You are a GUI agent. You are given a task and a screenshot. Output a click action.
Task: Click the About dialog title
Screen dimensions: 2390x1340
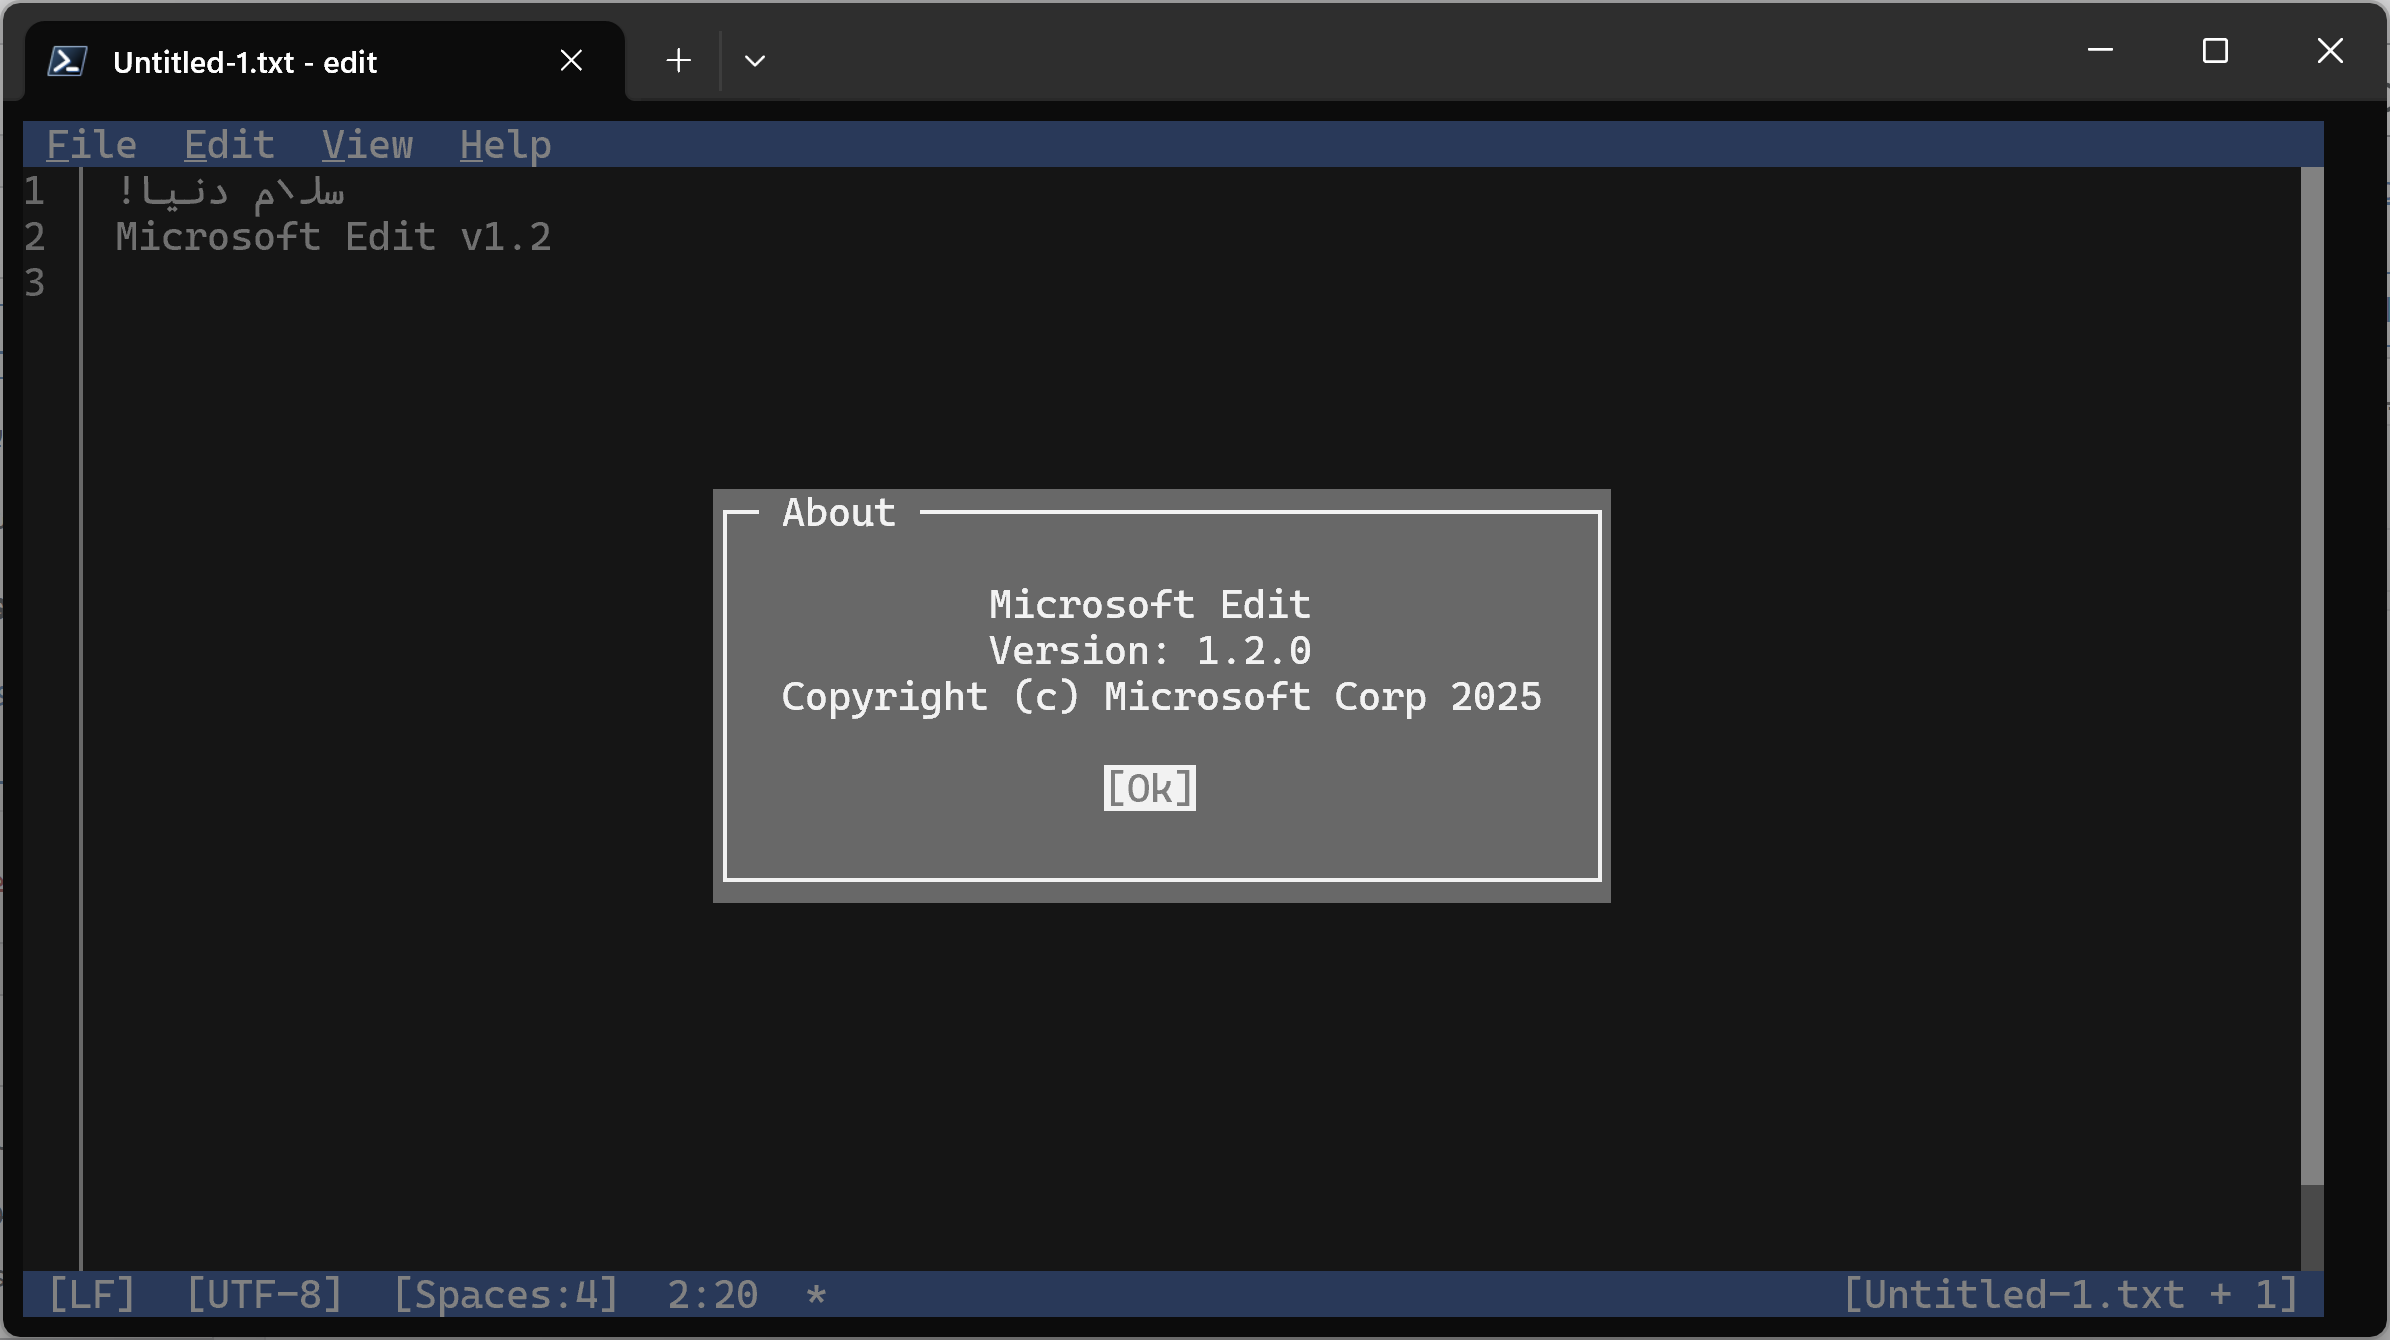(838, 512)
